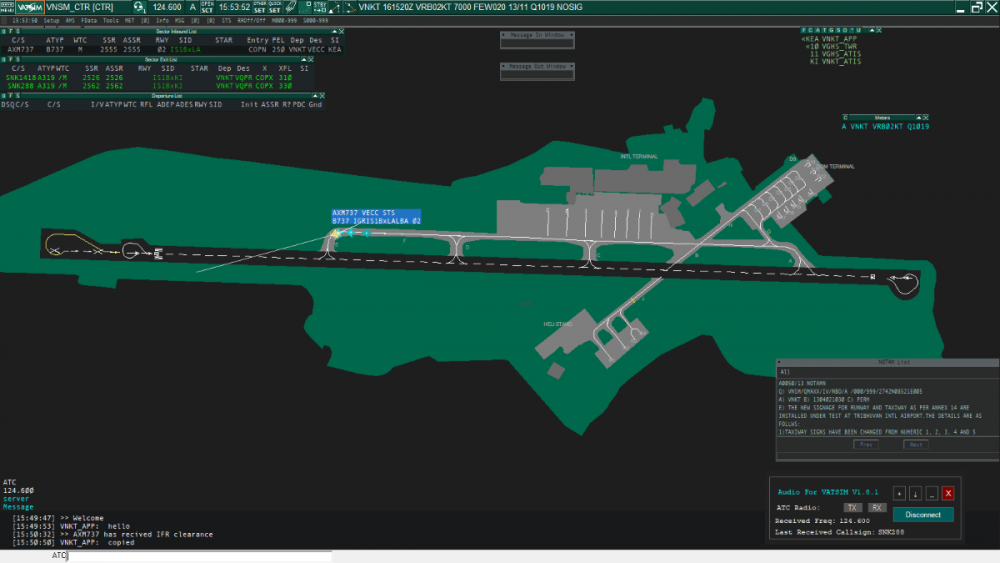The height and width of the screenshot is (563, 1000).
Task: Click Next in the NOTAM List
Action: [916, 444]
